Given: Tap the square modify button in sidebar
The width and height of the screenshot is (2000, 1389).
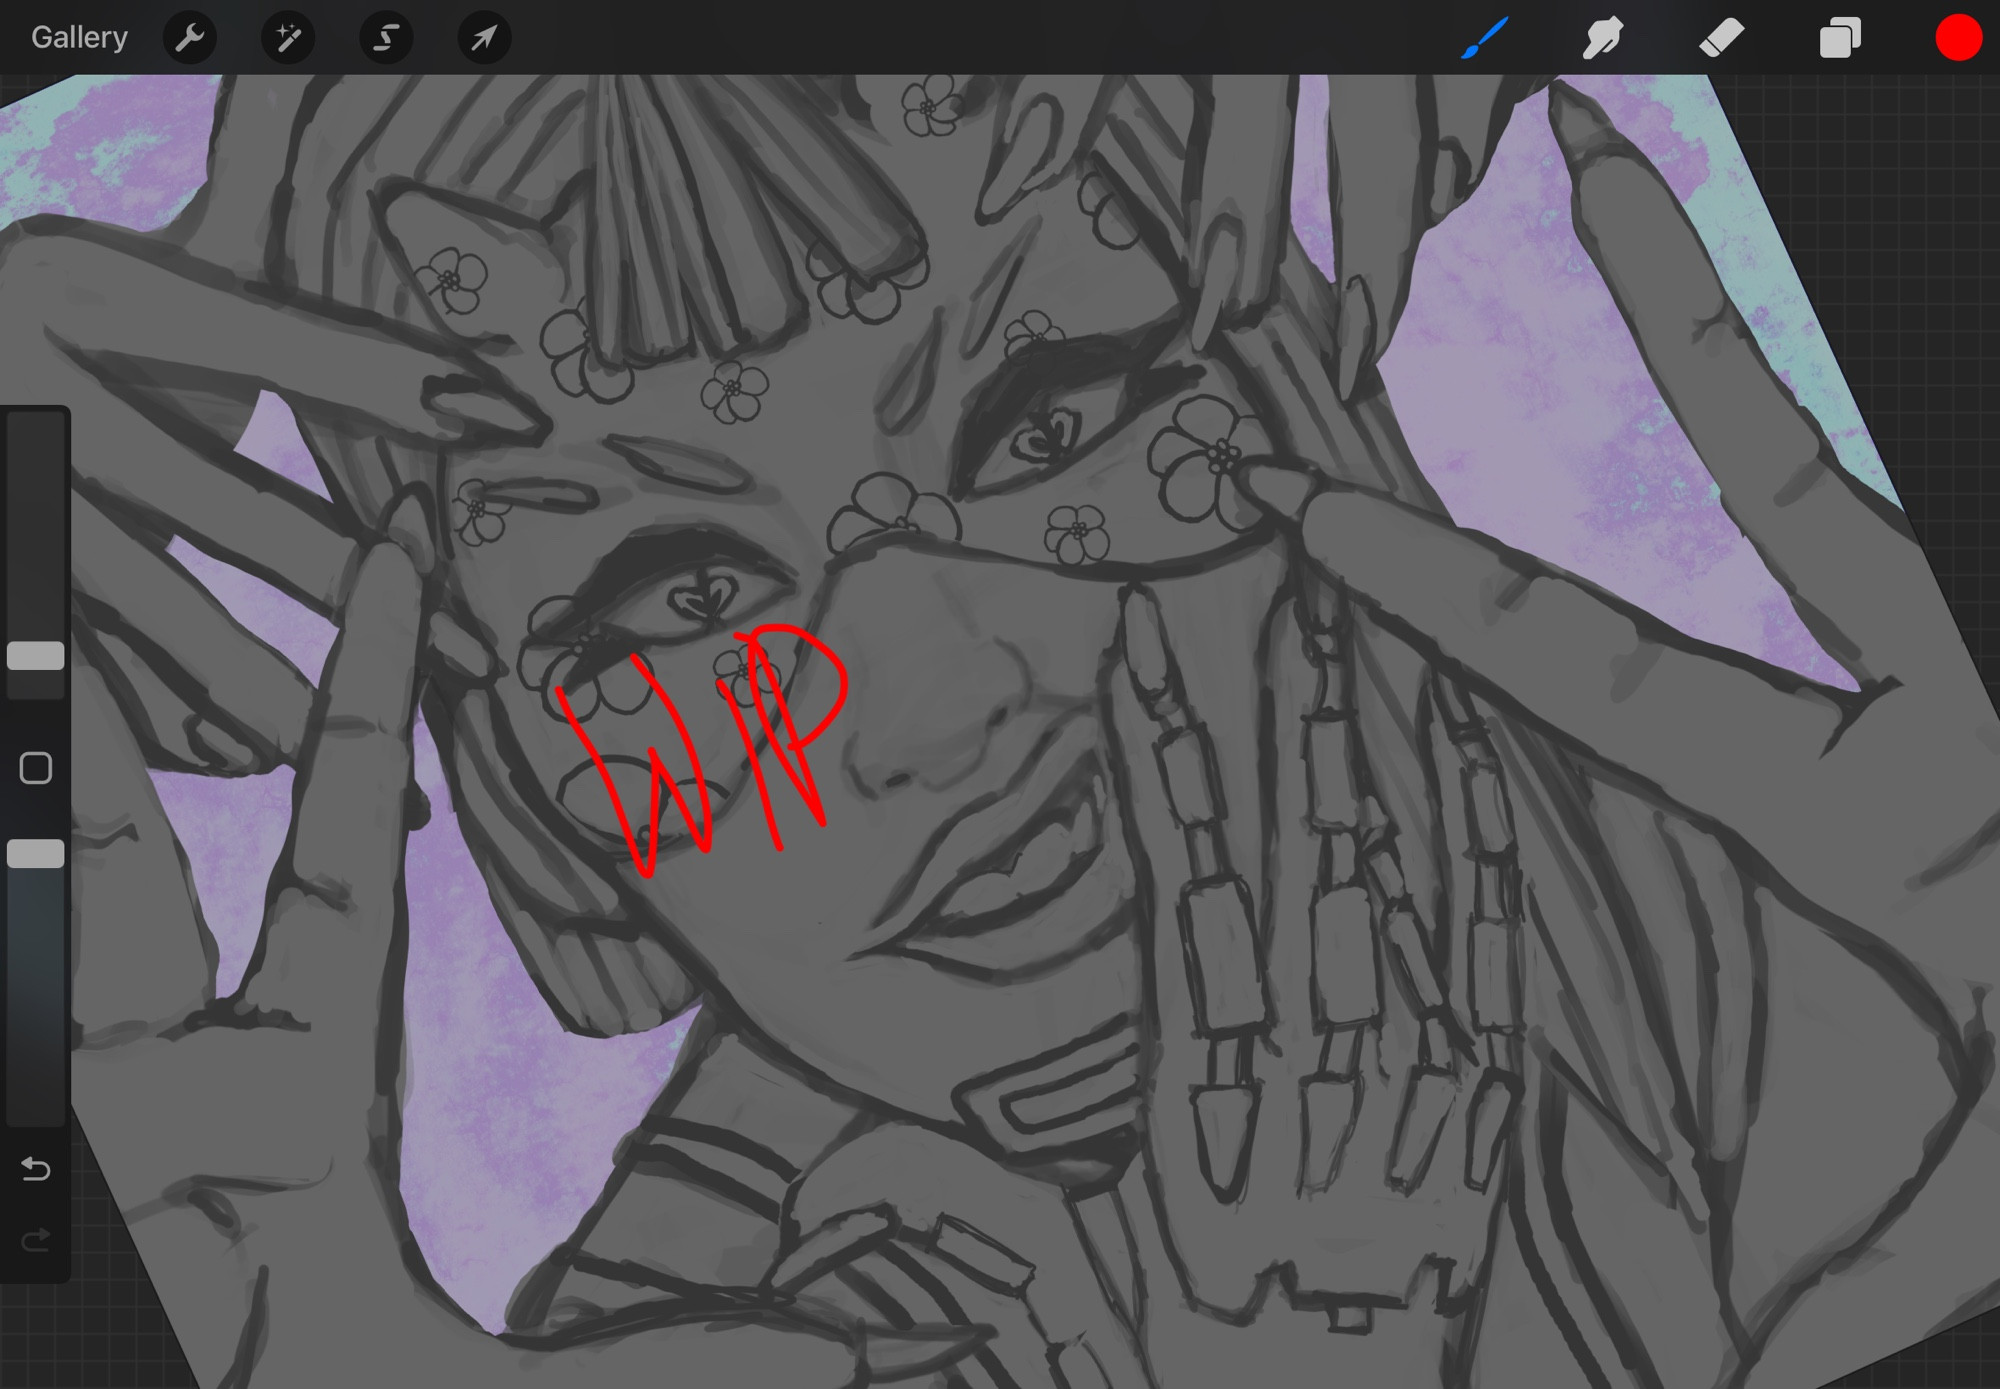Looking at the screenshot, I should (36, 768).
